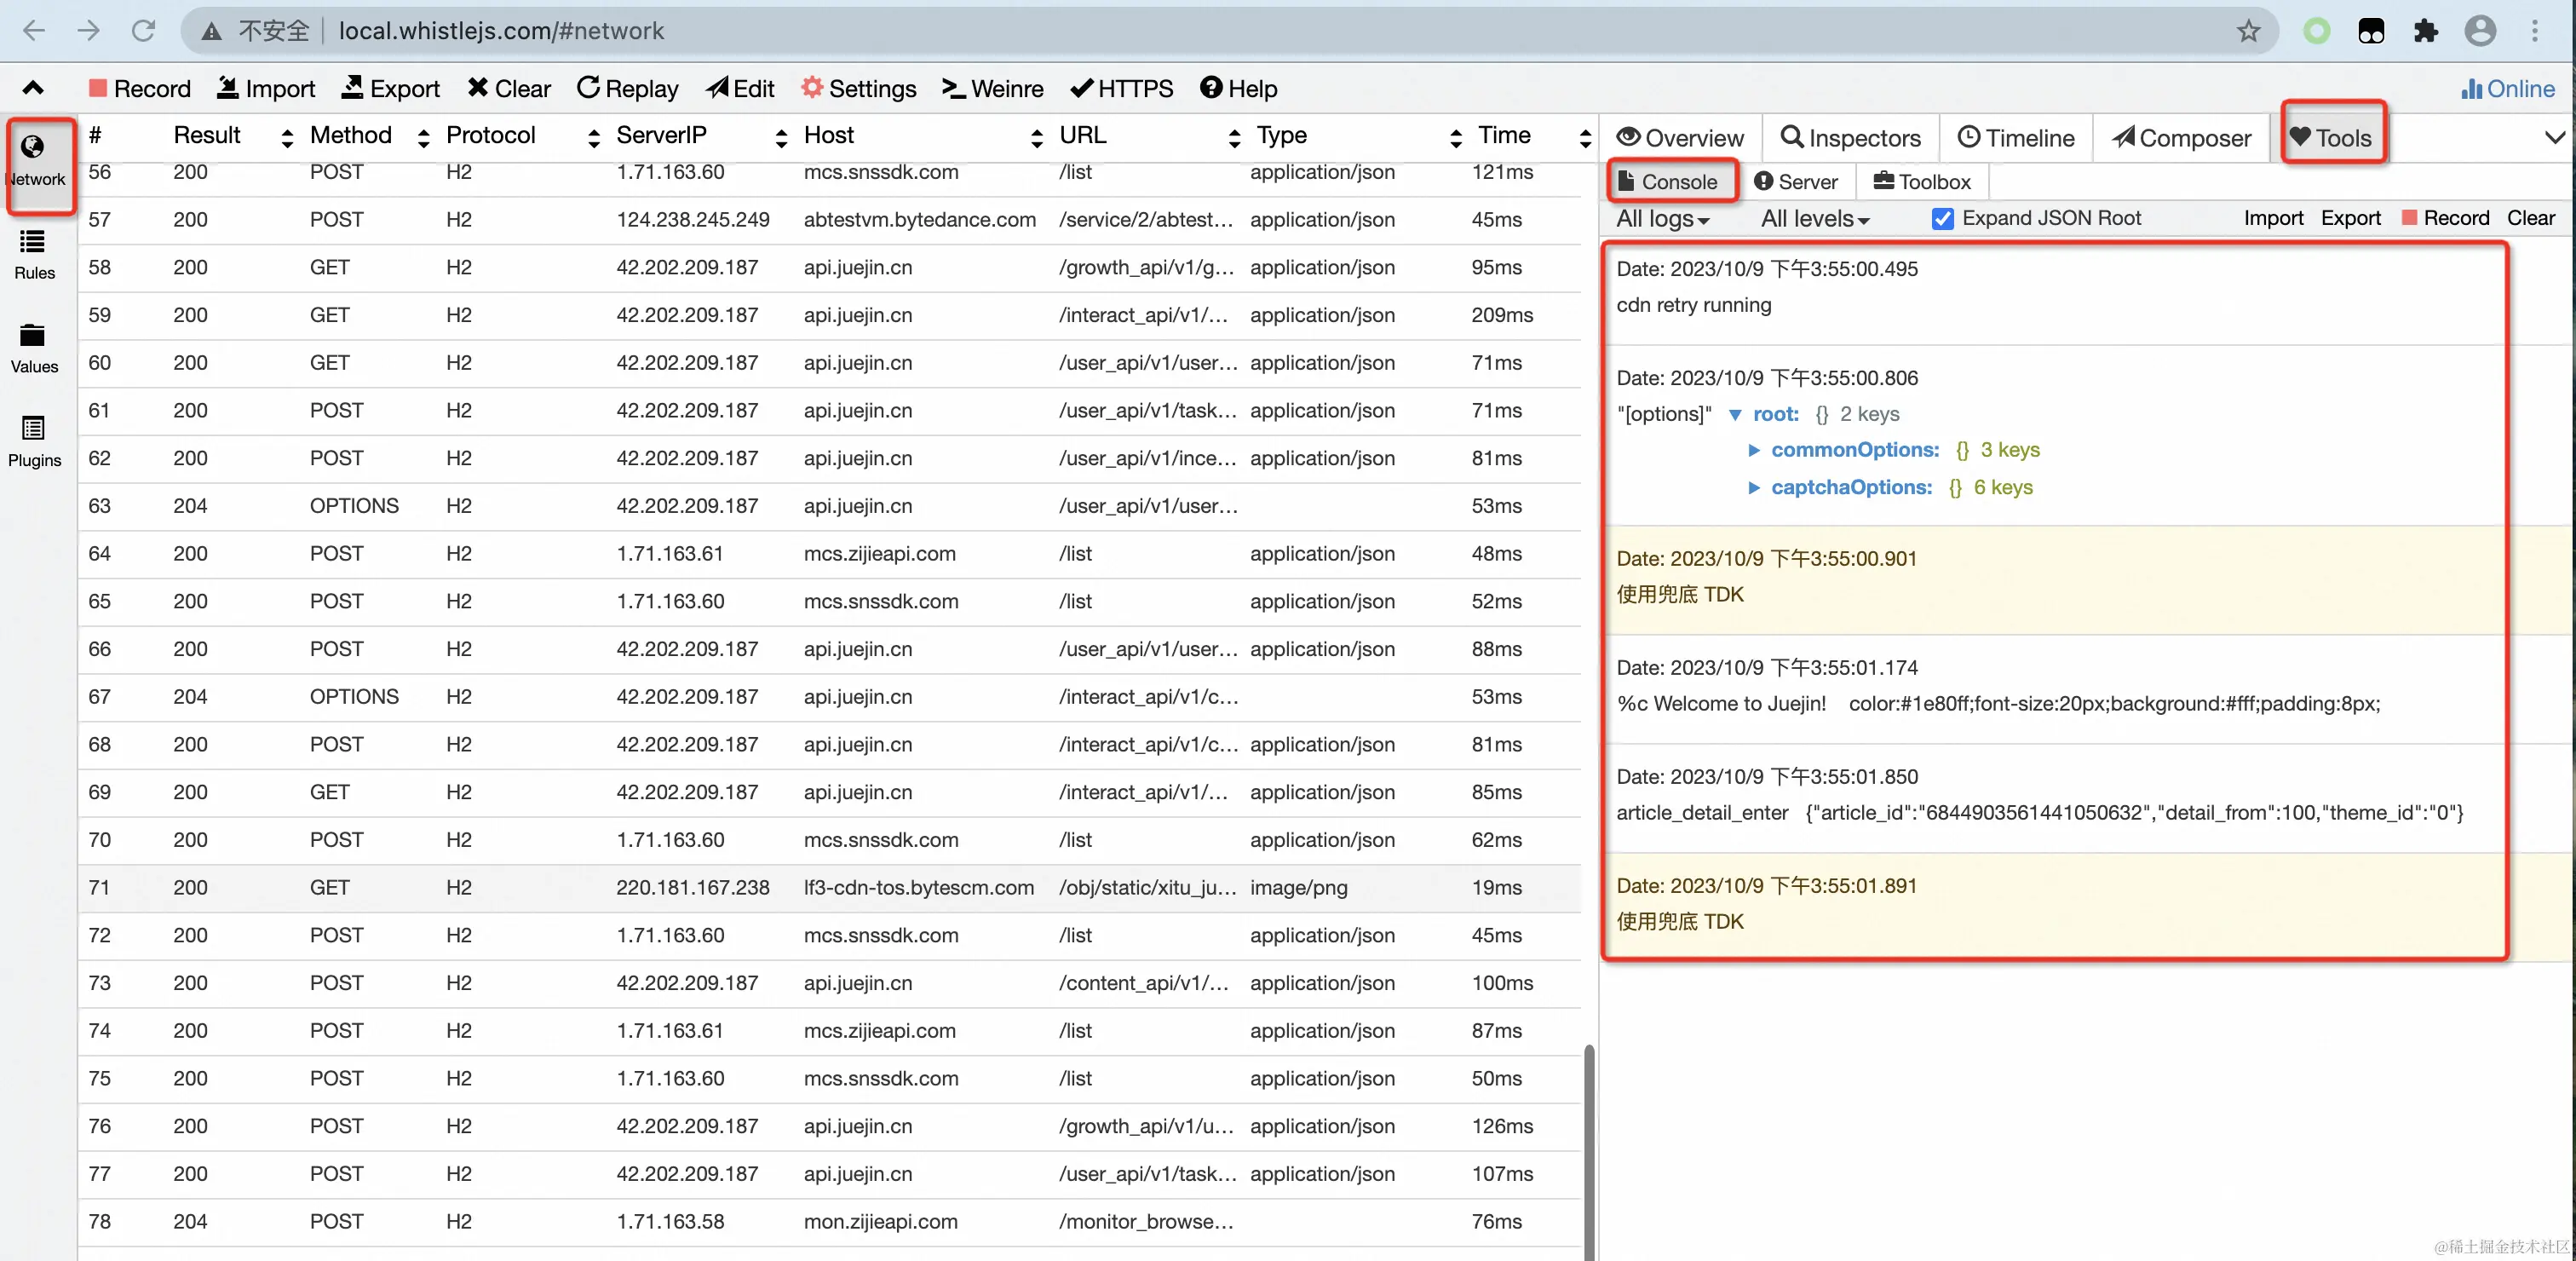The image size is (2576, 1261).
Task: Open the All logs dropdown
Action: [1662, 218]
